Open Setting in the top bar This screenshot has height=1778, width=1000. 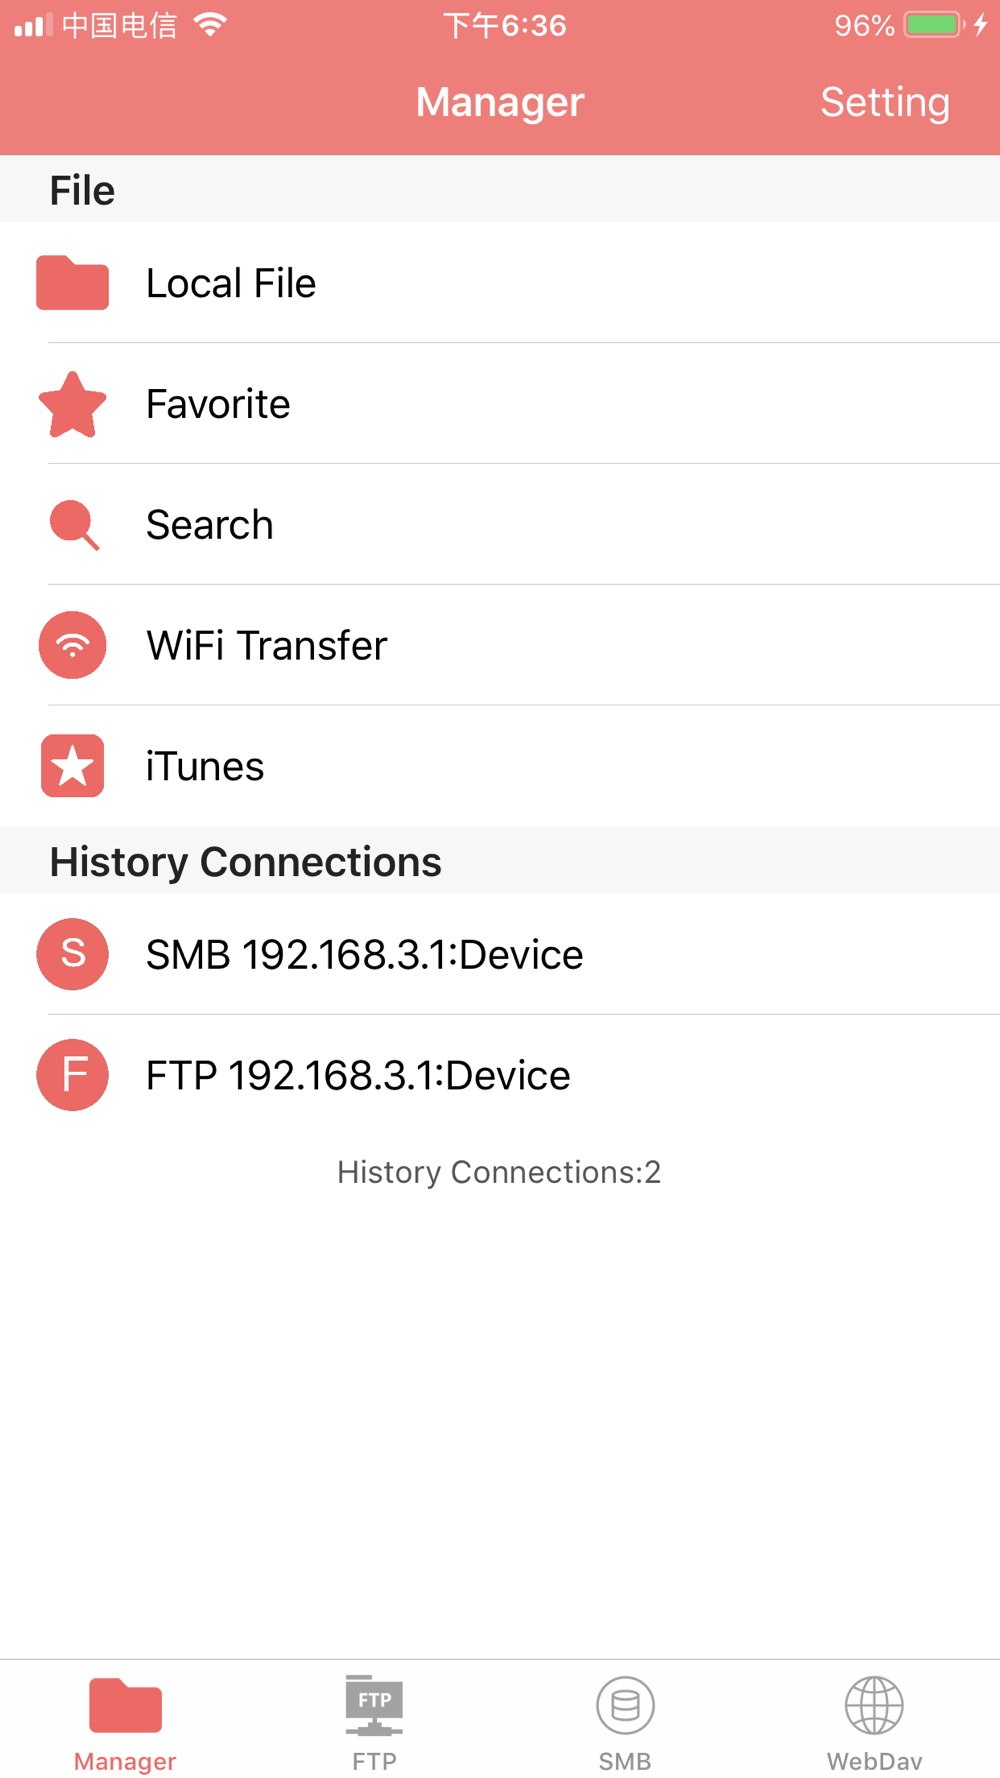tap(885, 102)
